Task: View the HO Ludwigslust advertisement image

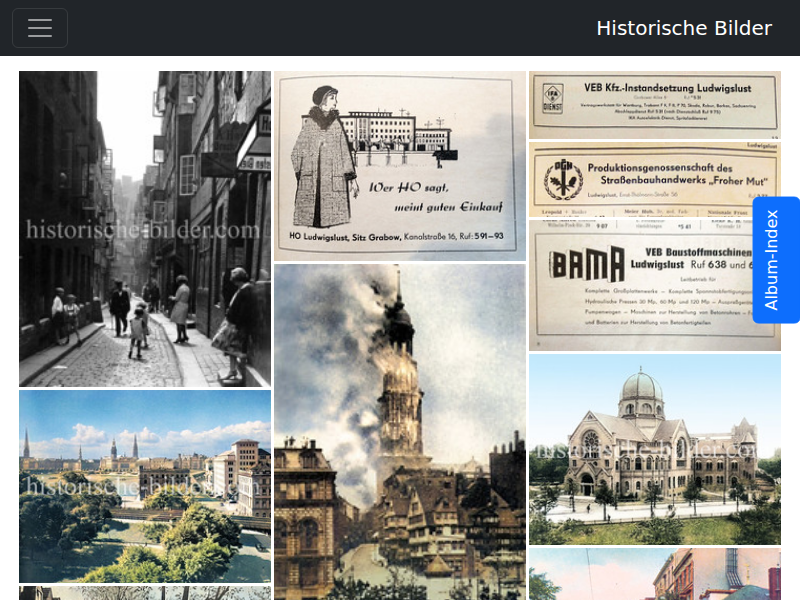Action: (x=399, y=166)
